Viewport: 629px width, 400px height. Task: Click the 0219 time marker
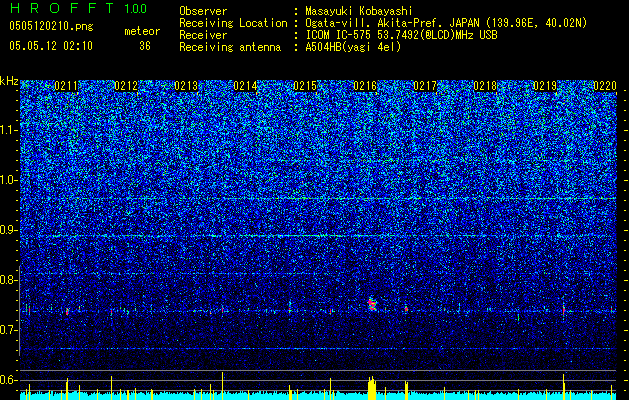[x=545, y=86]
